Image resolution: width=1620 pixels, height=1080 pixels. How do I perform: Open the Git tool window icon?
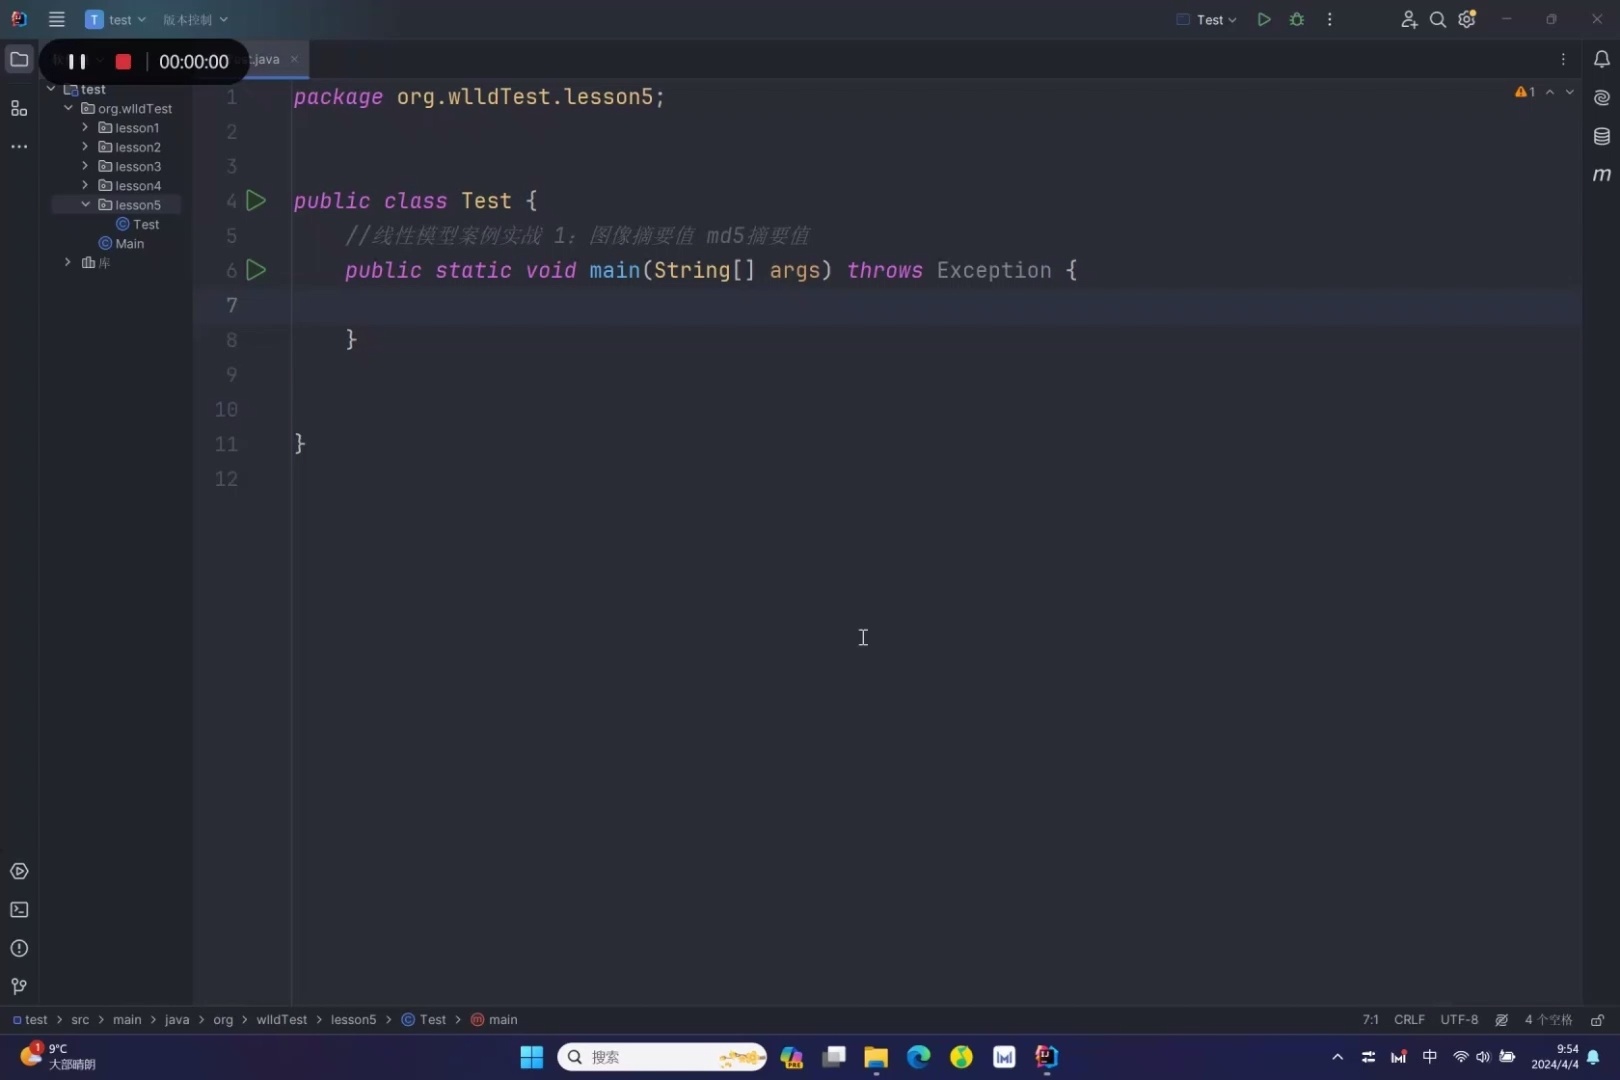(x=18, y=987)
